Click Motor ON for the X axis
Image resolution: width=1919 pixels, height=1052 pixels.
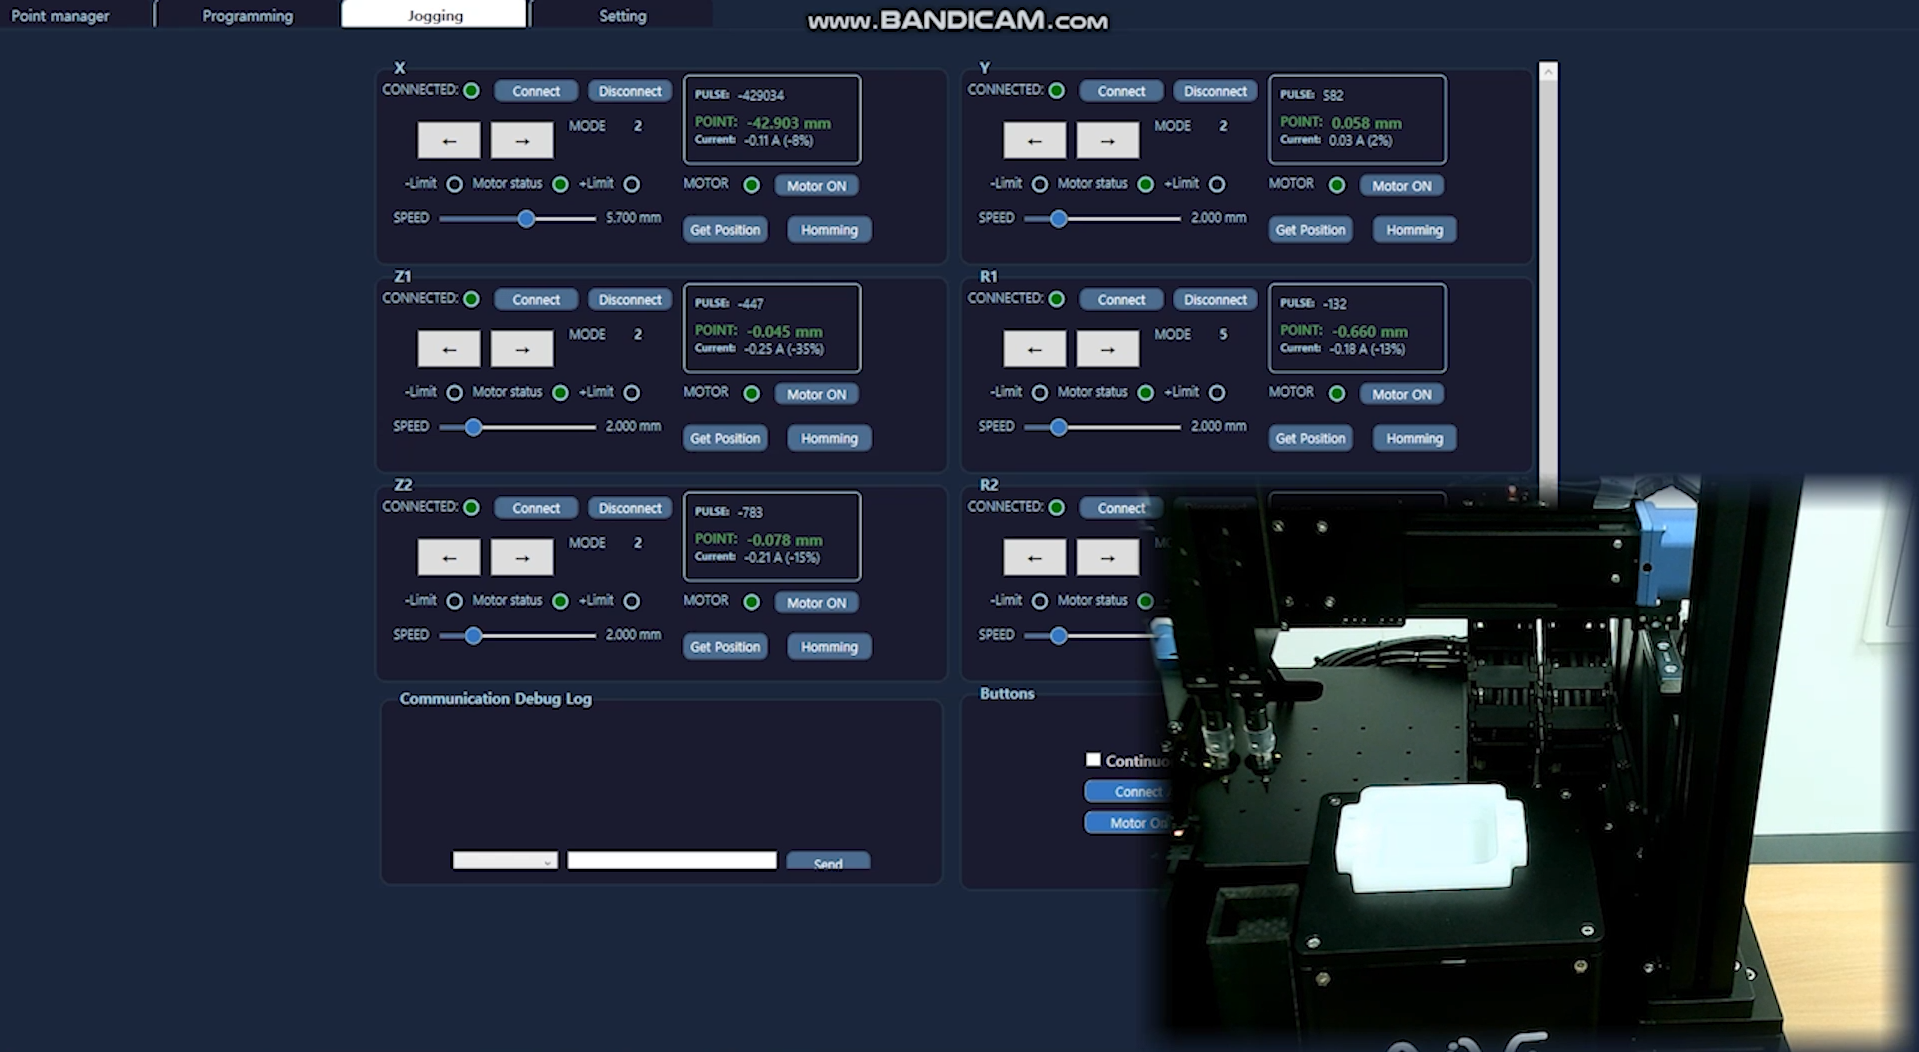click(x=816, y=185)
